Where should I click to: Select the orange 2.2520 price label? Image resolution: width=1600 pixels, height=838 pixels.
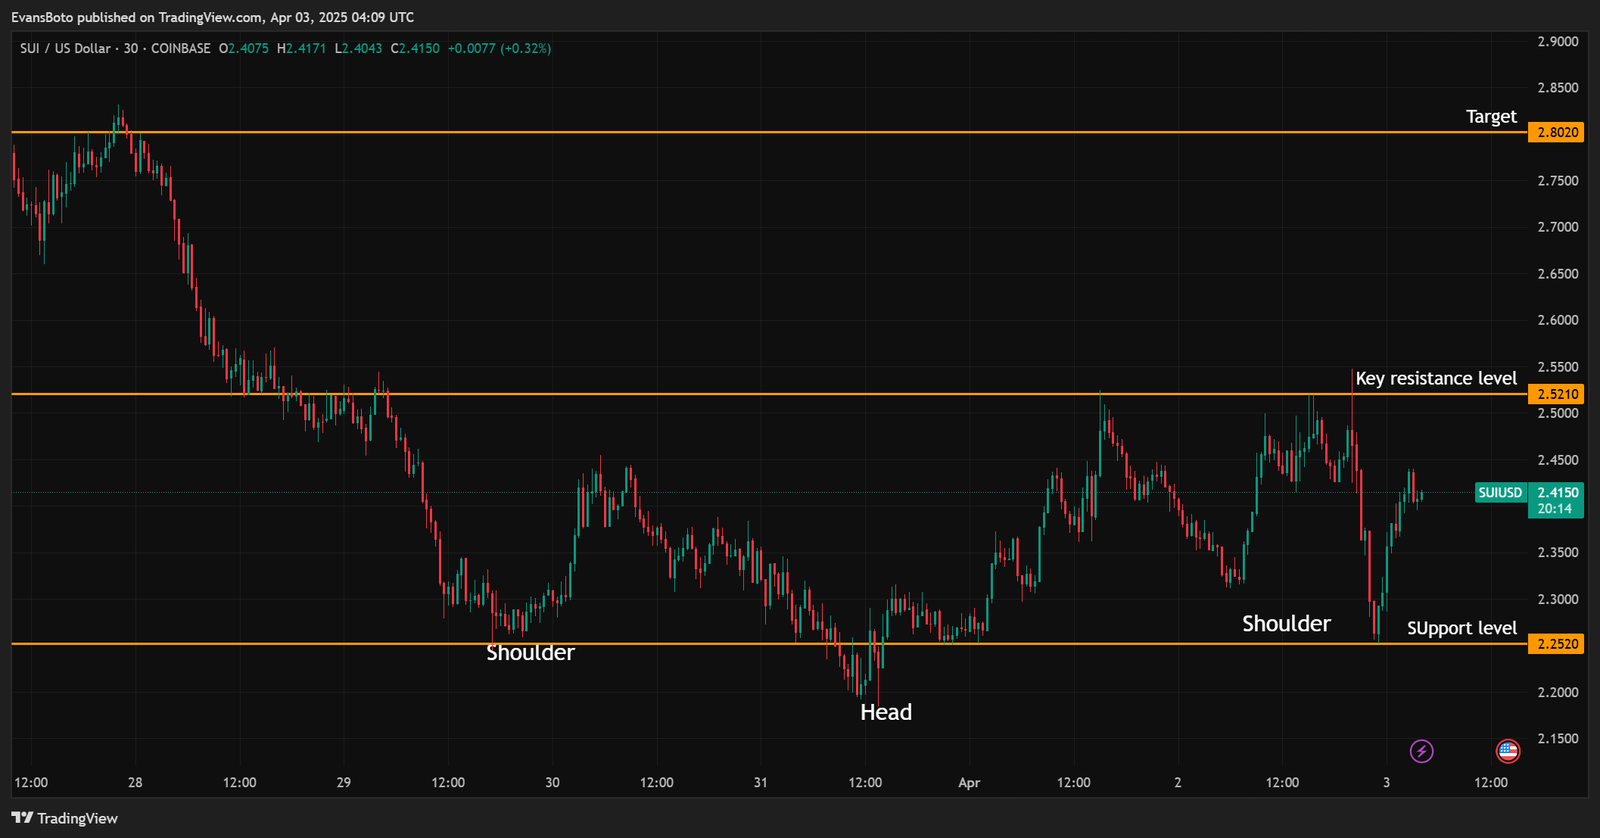click(x=1557, y=644)
